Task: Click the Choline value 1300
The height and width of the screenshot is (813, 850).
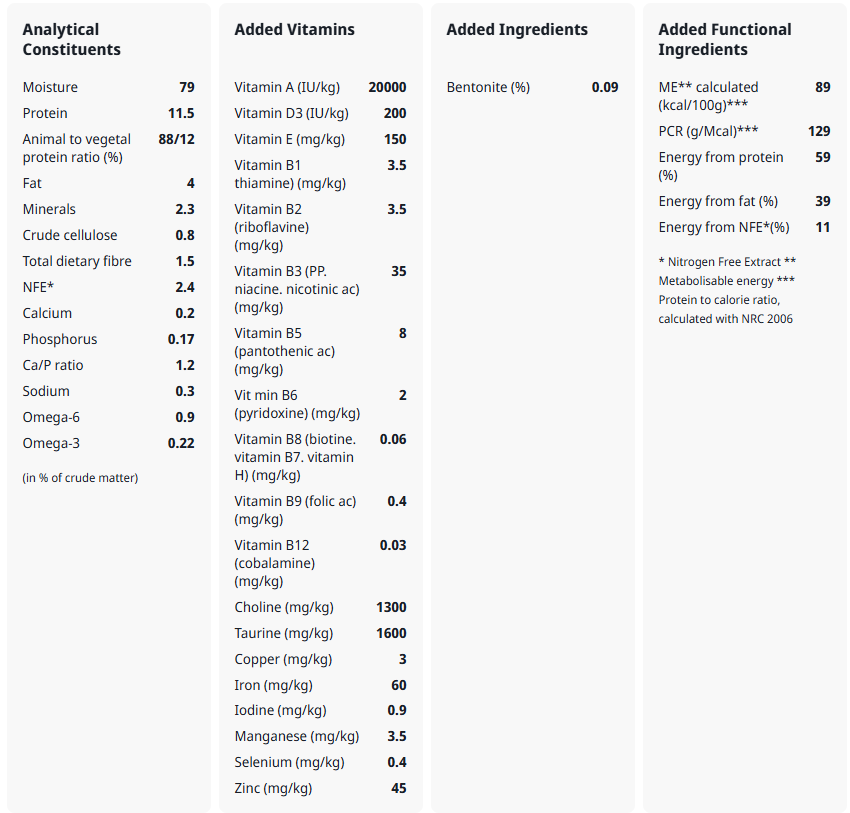Action: point(391,608)
